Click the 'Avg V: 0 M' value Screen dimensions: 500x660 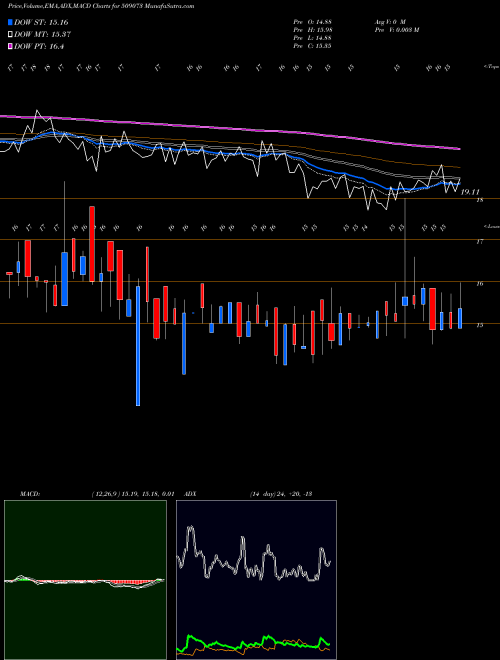pos(390,21)
